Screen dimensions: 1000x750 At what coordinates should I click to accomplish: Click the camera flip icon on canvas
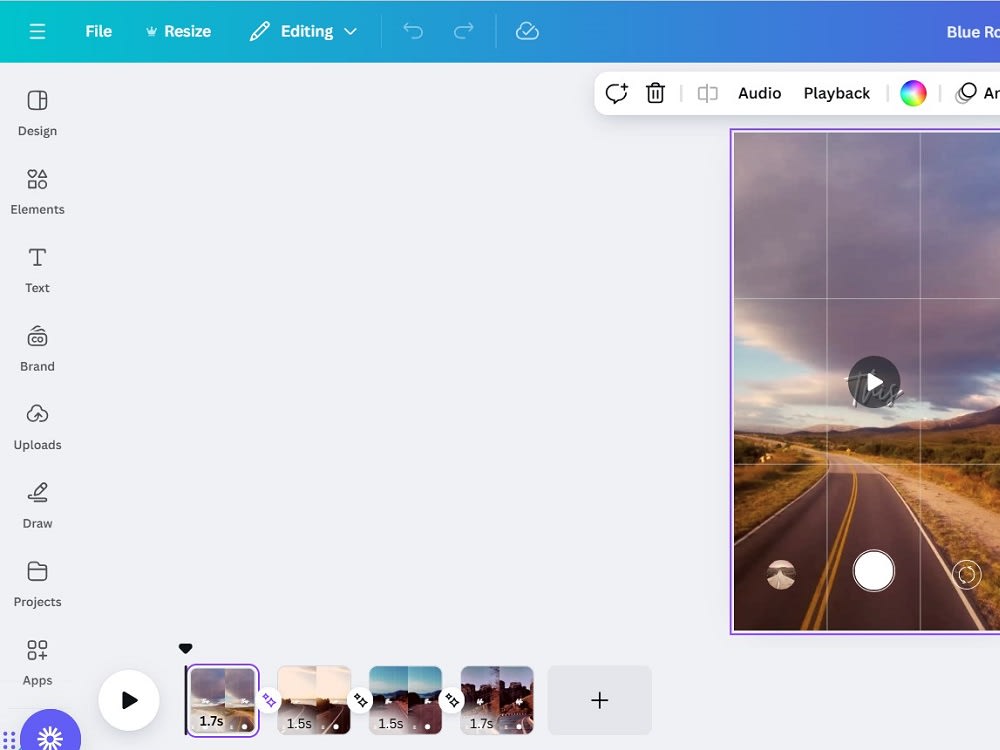(x=966, y=575)
